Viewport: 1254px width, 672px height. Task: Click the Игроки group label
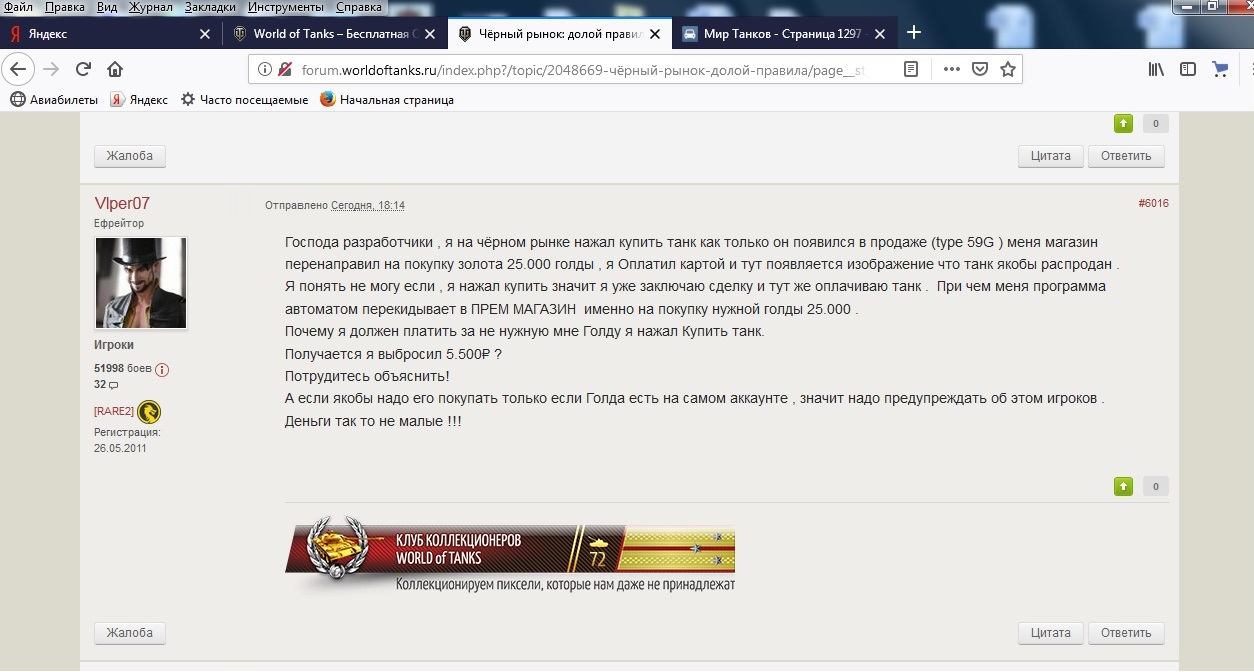(114, 346)
